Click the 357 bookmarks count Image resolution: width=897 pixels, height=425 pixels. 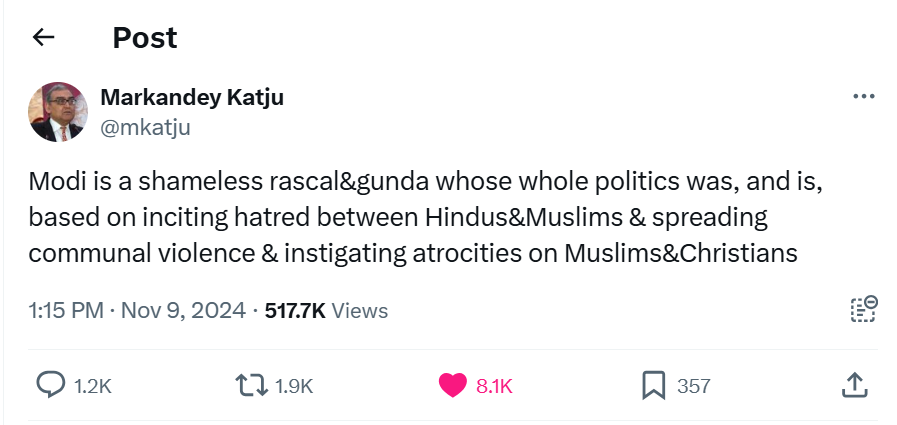(x=694, y=386)
